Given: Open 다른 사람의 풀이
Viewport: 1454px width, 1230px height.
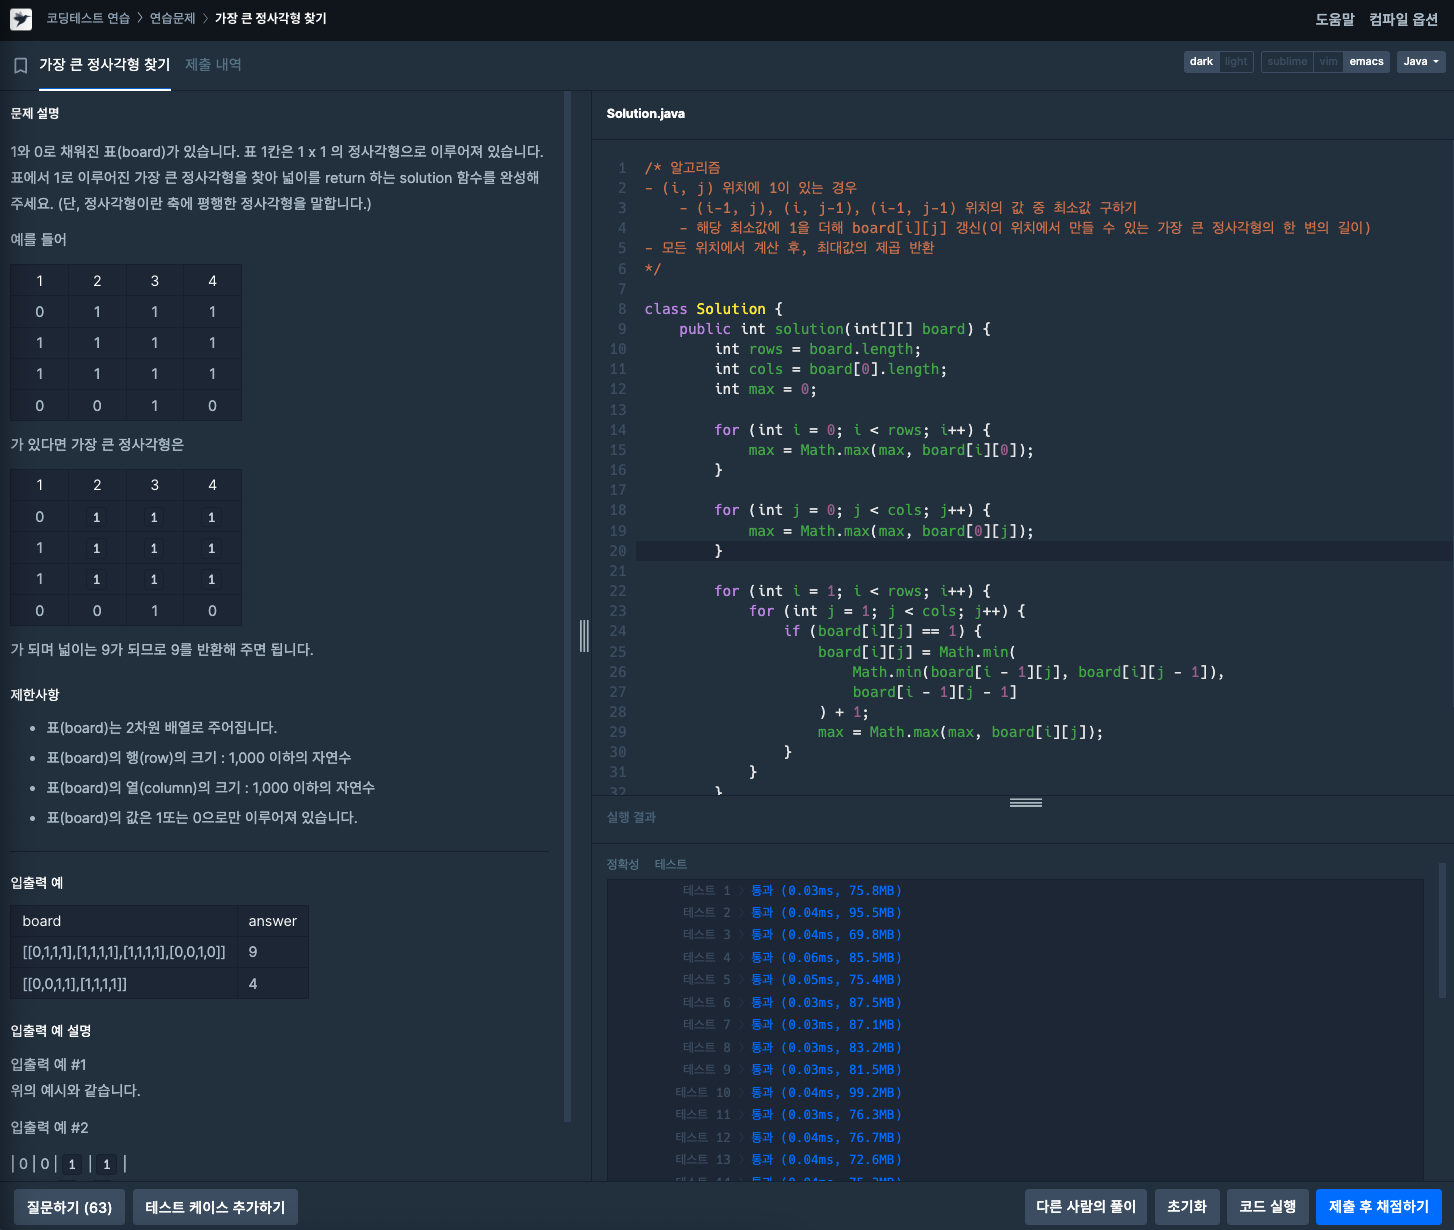Looking at the screenshot, I should point(1086,1207).
